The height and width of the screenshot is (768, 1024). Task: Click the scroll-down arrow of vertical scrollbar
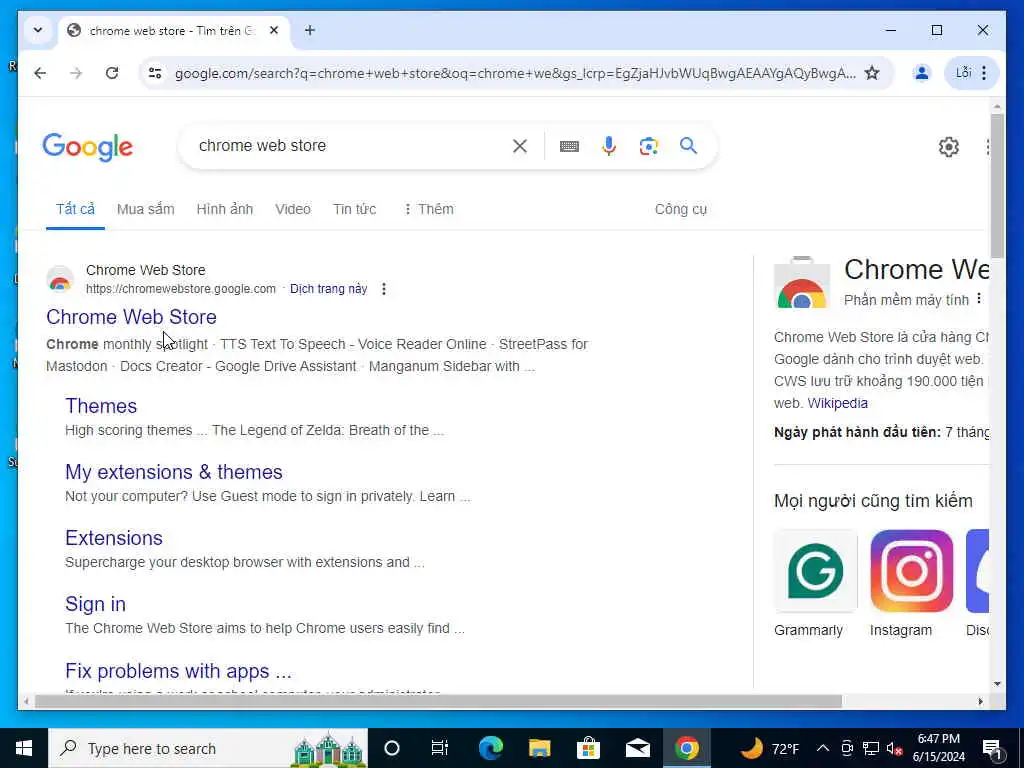coord(997,684)
